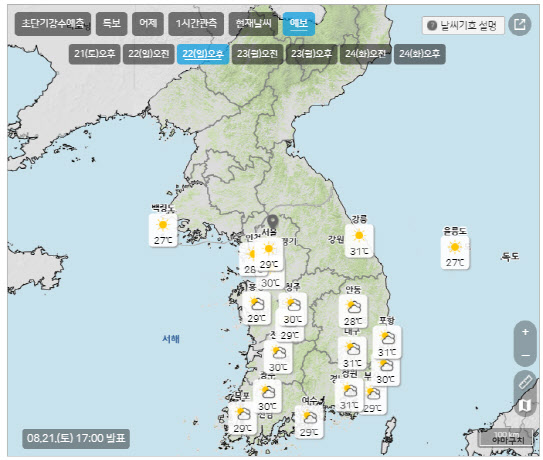The width and height of the screenshot is (543, 460).
Task: Click the 울릉도 sunny 27℃ weather icon
Action: tap(455, 253)
